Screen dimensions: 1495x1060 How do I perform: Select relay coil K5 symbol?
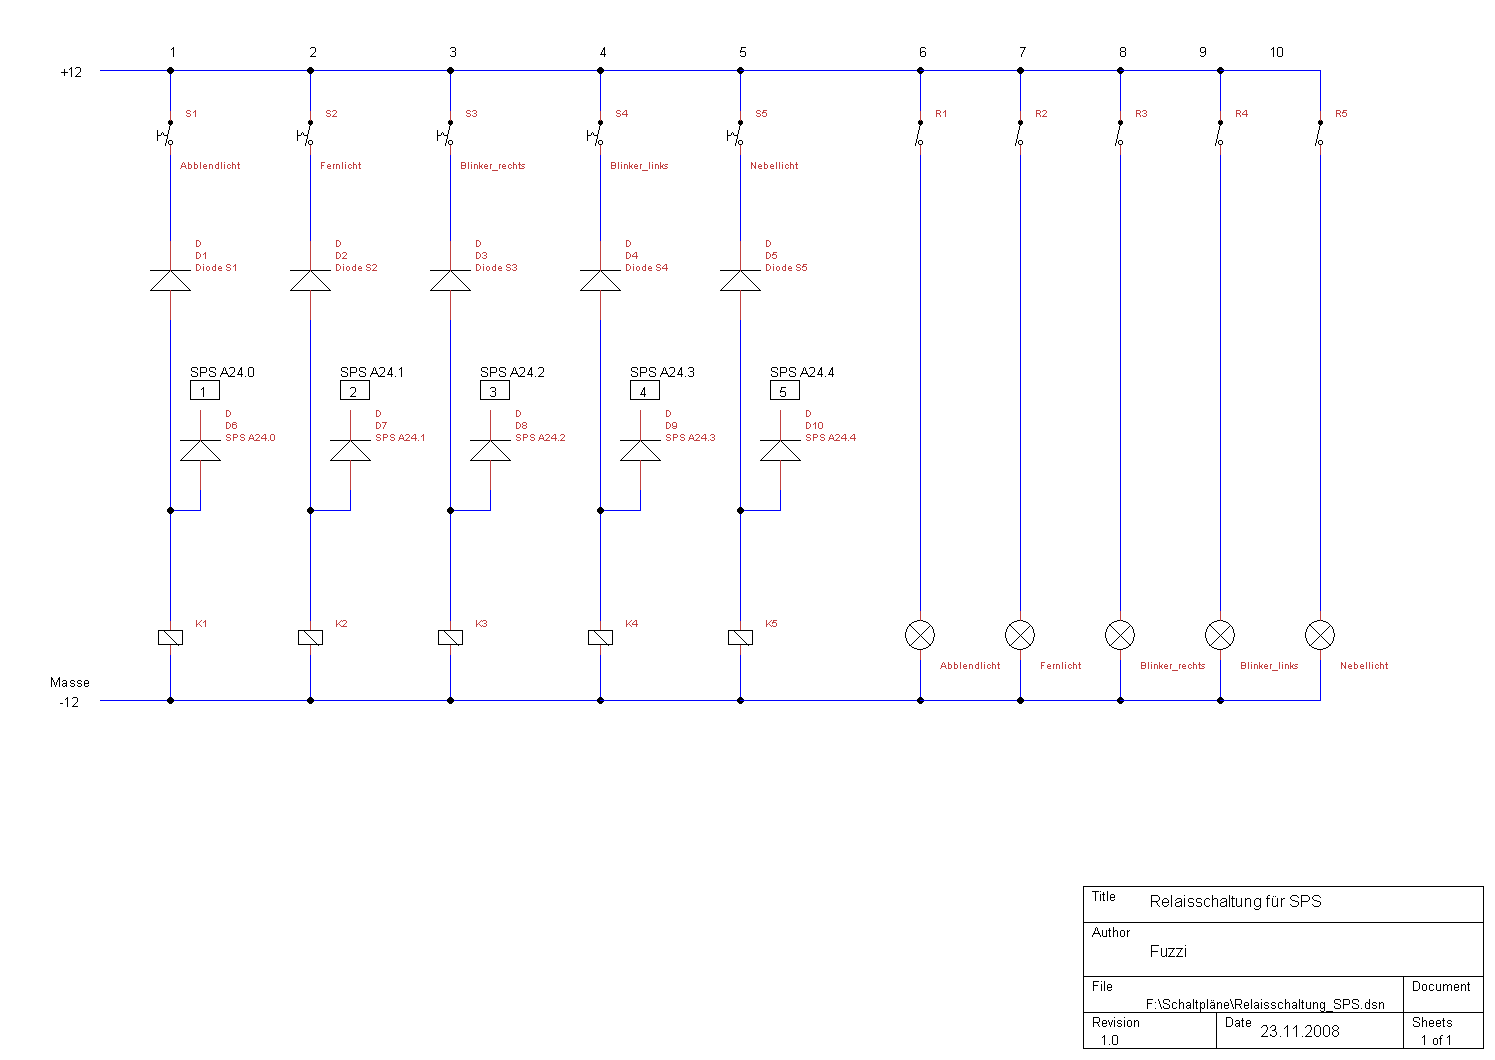(740, 637)
